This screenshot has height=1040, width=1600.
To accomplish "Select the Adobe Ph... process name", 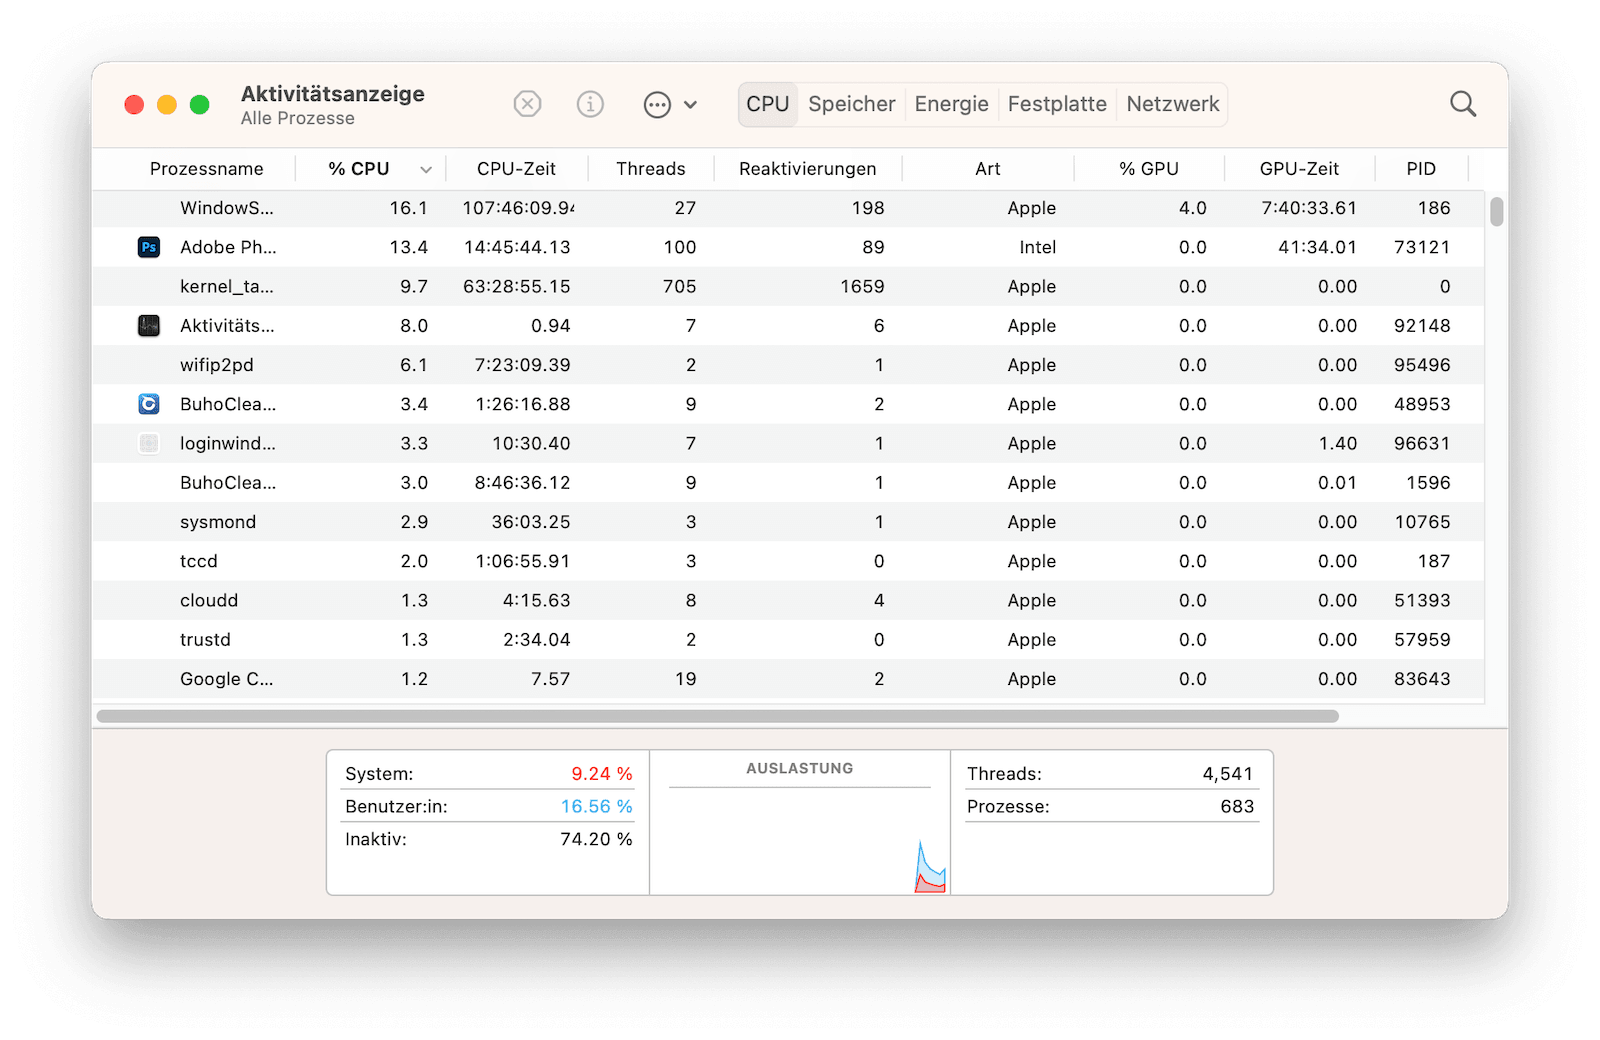I will tap(228, 247).
